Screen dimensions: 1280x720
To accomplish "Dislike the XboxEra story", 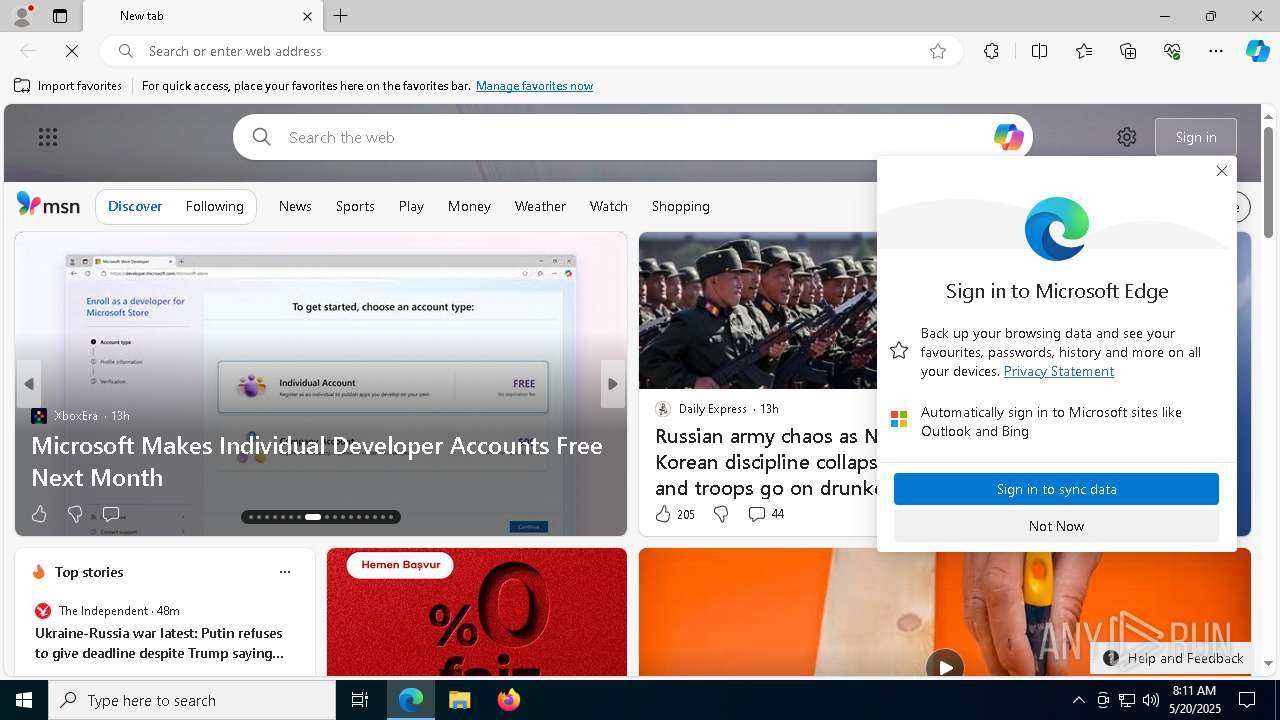I will 75,514.
